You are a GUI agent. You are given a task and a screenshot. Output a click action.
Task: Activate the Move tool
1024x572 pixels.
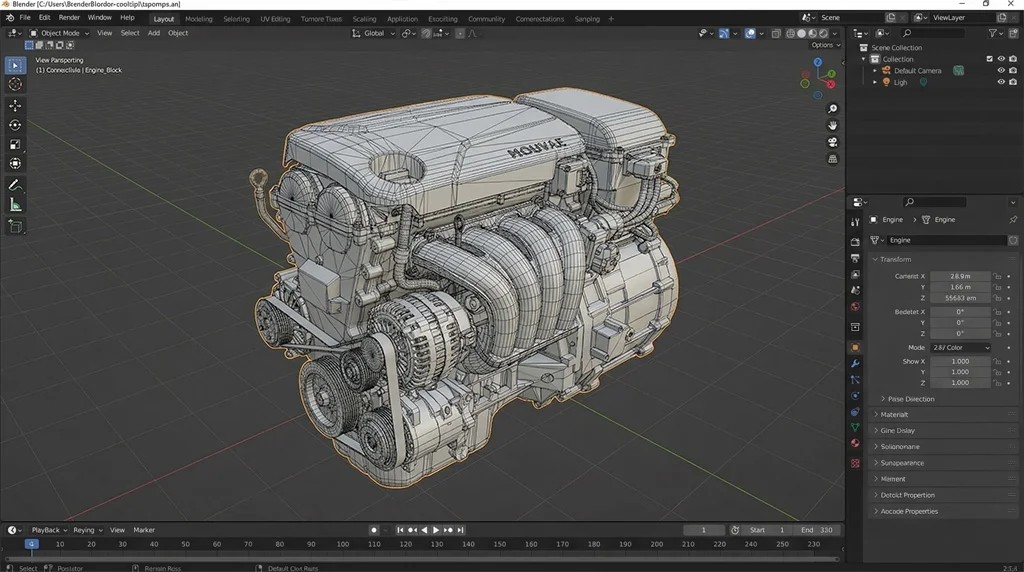[x=15, y=106]
